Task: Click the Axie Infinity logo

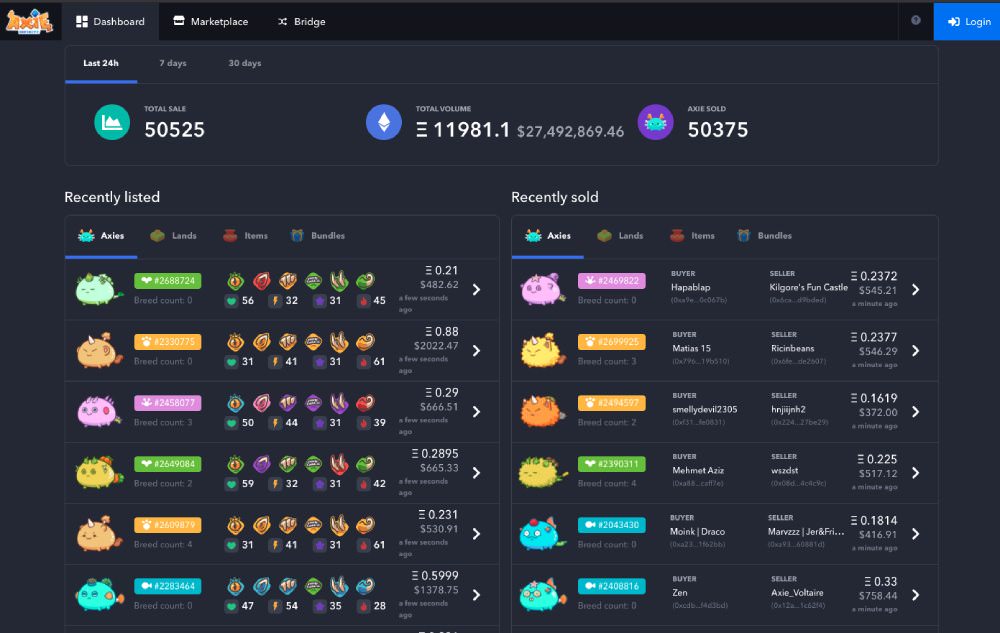Action: [29, 21]
